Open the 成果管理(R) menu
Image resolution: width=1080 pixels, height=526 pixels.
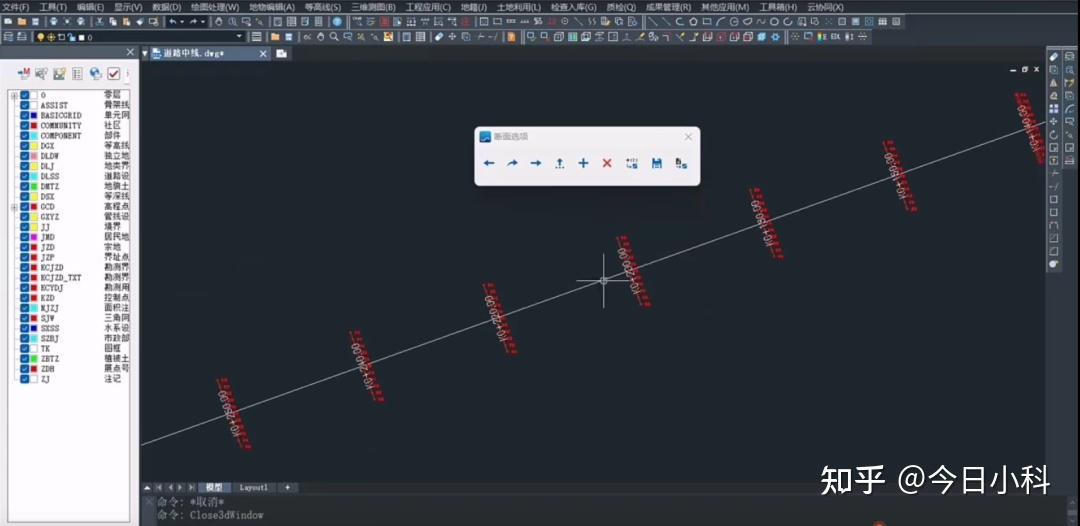pos(668,7)
